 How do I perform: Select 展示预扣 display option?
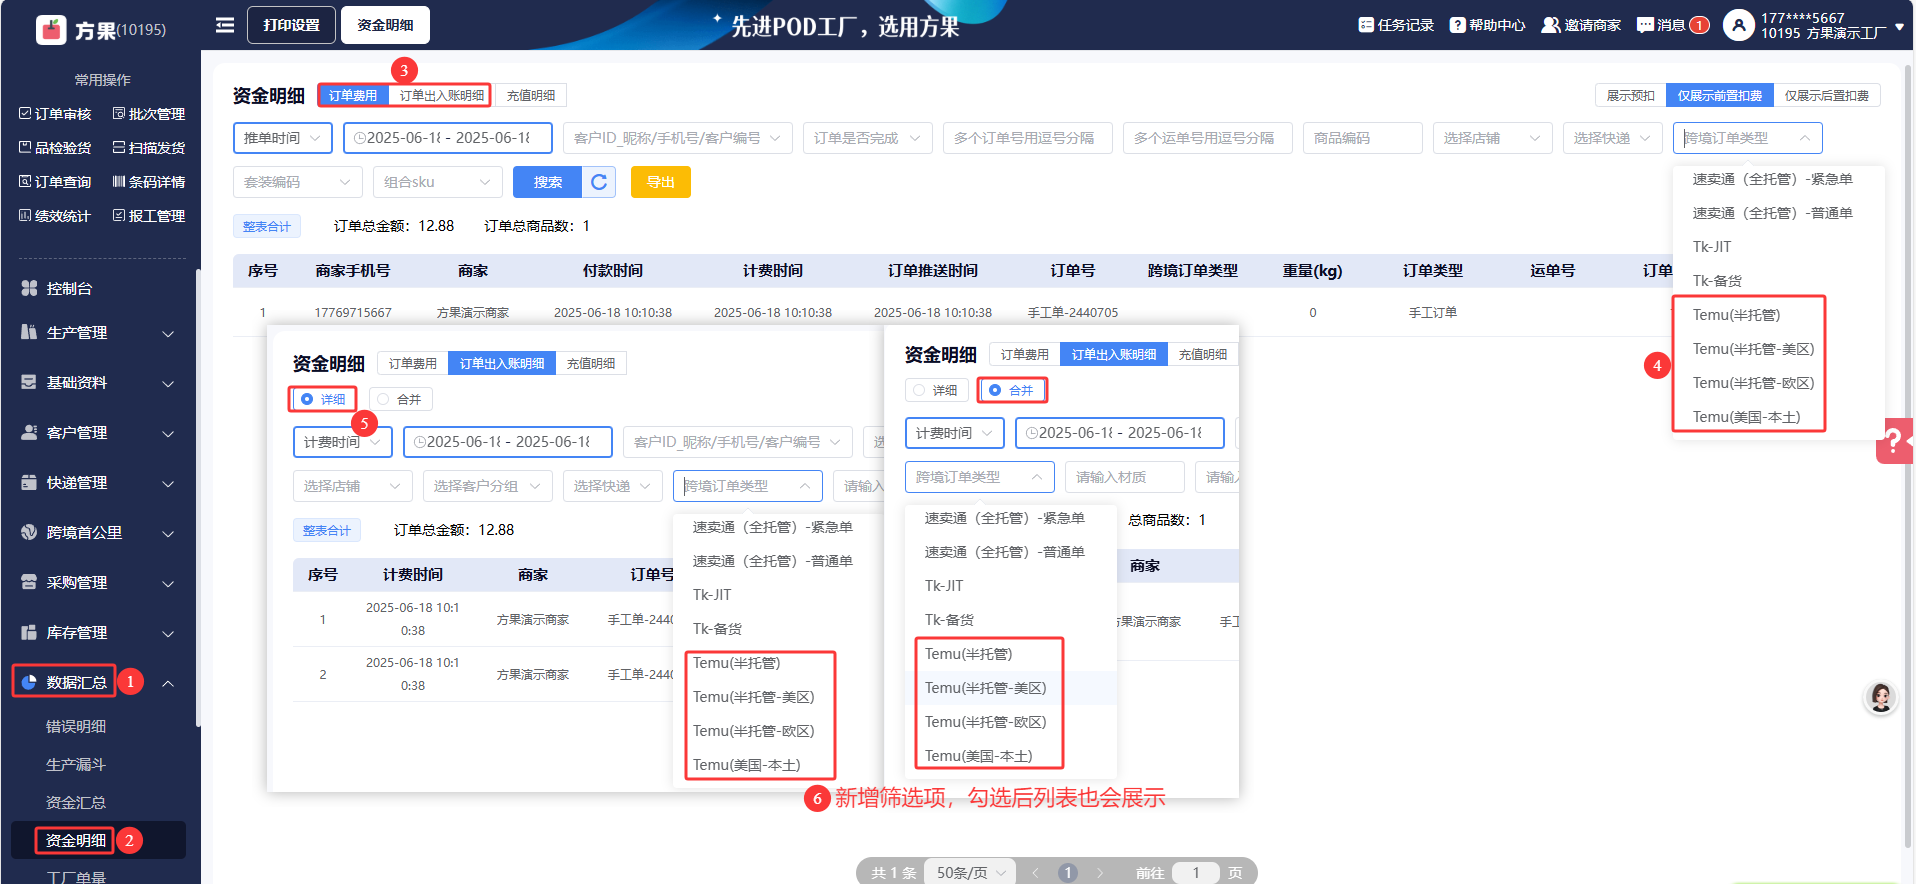coord(1630,96)
